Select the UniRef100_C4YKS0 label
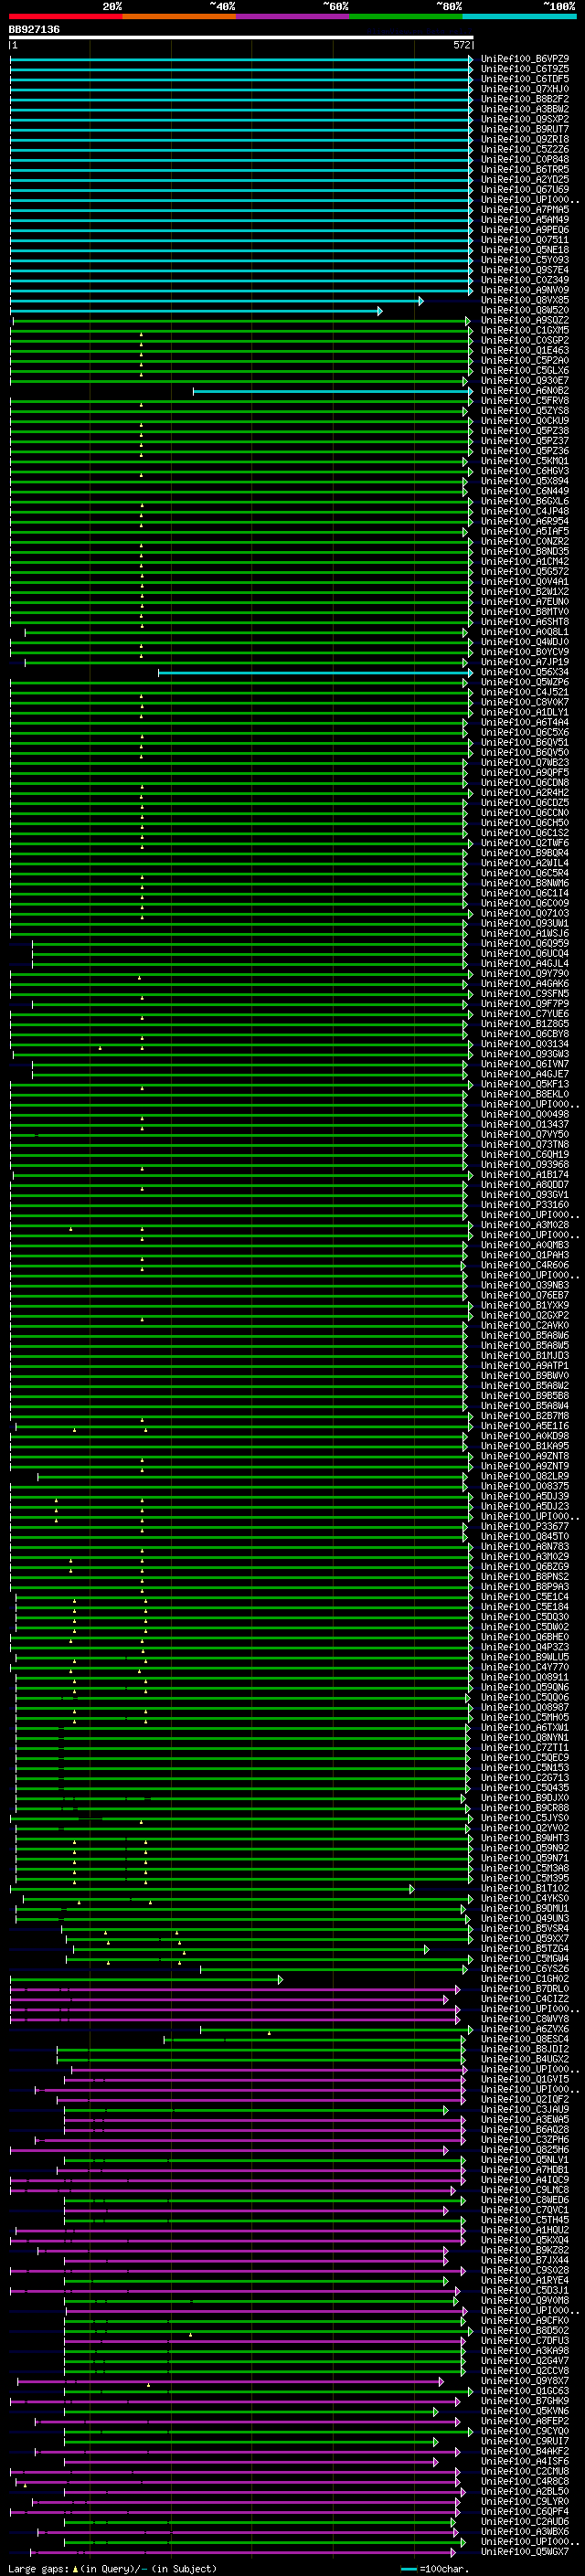The image size is (585, 2576). (x=525, y=1898)
